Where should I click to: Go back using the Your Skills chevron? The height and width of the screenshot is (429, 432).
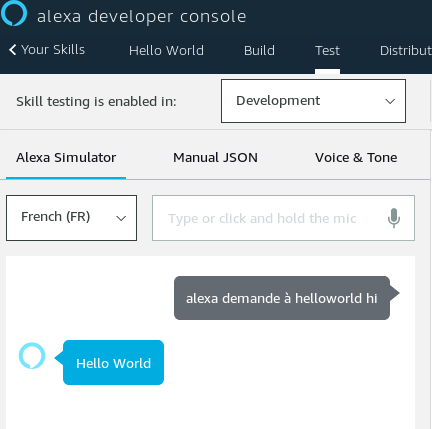(x=13, y=50)
